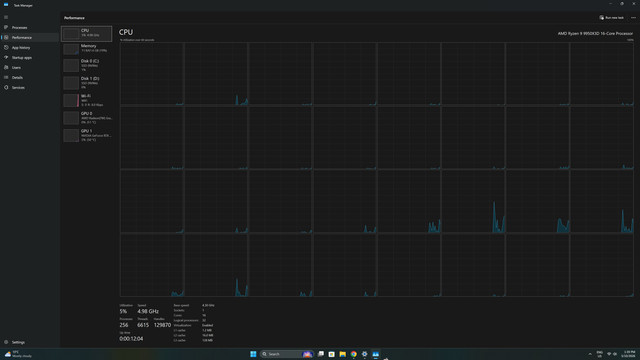Open network and volume quick settings
Screen dimensions: 640x360
(612, 354)
